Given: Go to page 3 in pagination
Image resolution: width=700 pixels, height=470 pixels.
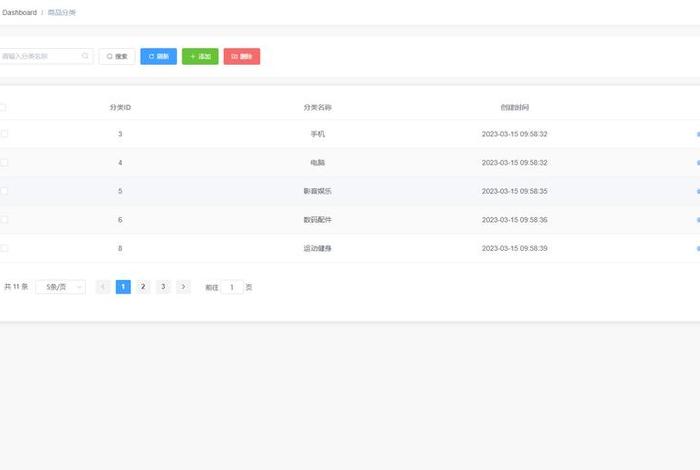Looking at the screenshot, I should point(163,287).
